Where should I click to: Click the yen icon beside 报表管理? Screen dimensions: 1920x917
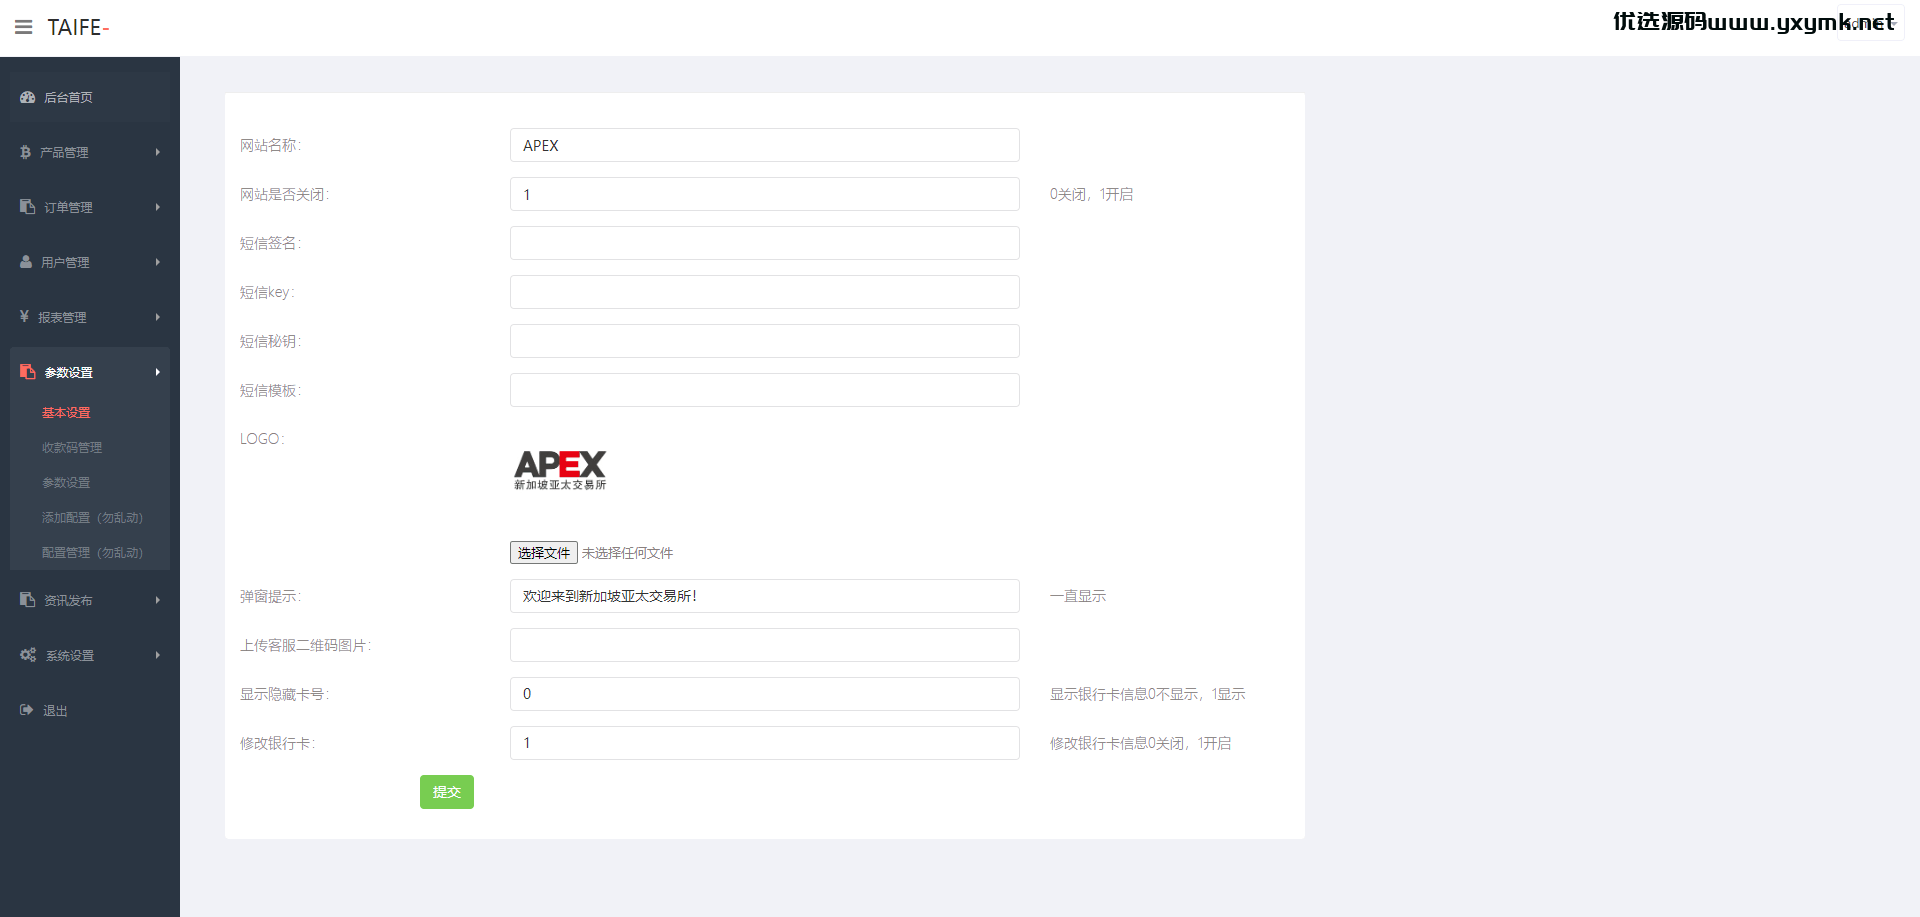coord(24,317)
